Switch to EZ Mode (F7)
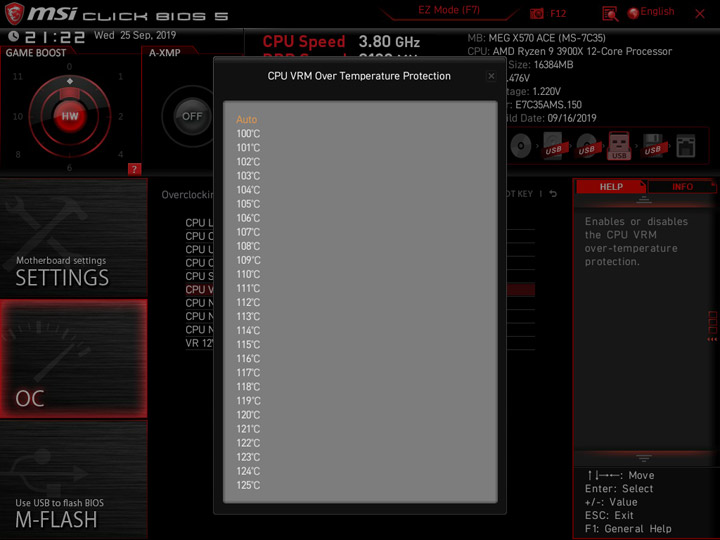Image resolution: width=720 pixels, height=540 pixels. (449, 10)
